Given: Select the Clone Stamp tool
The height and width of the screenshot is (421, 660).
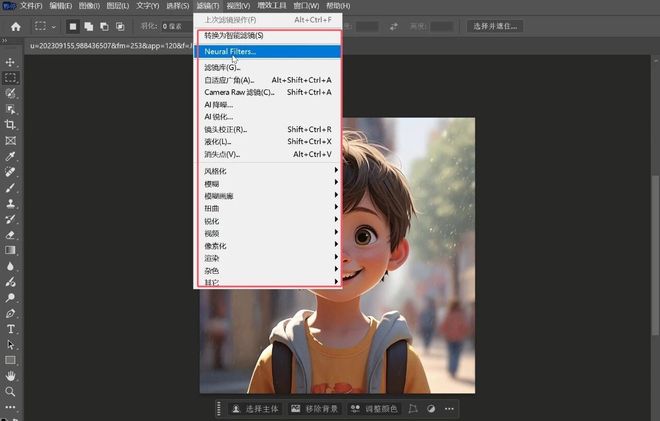Looking at the screenshot, I should [10, 203].
